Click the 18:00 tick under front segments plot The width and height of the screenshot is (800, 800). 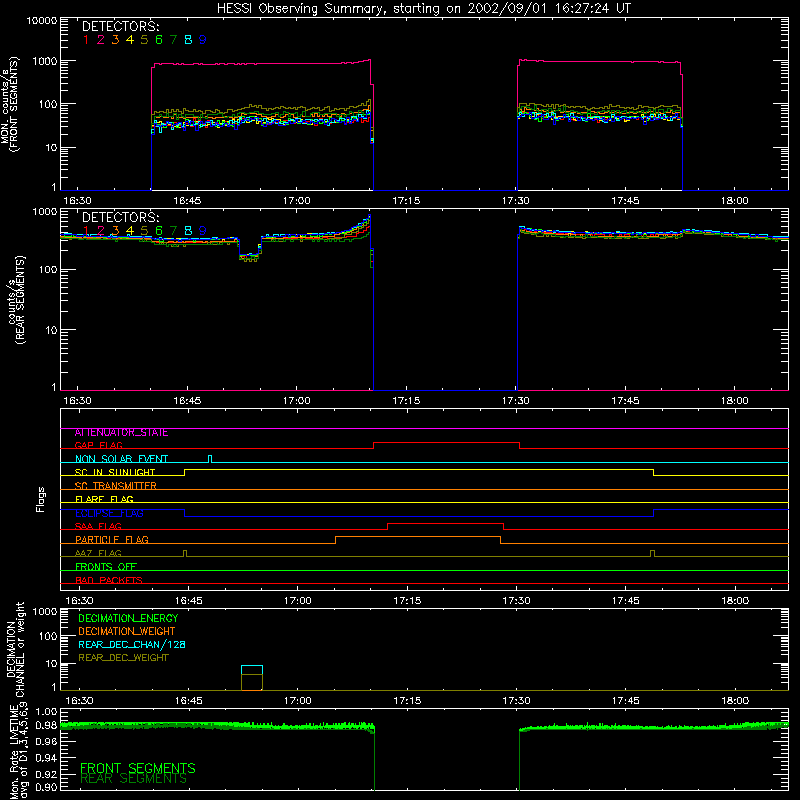coord(735,201)
